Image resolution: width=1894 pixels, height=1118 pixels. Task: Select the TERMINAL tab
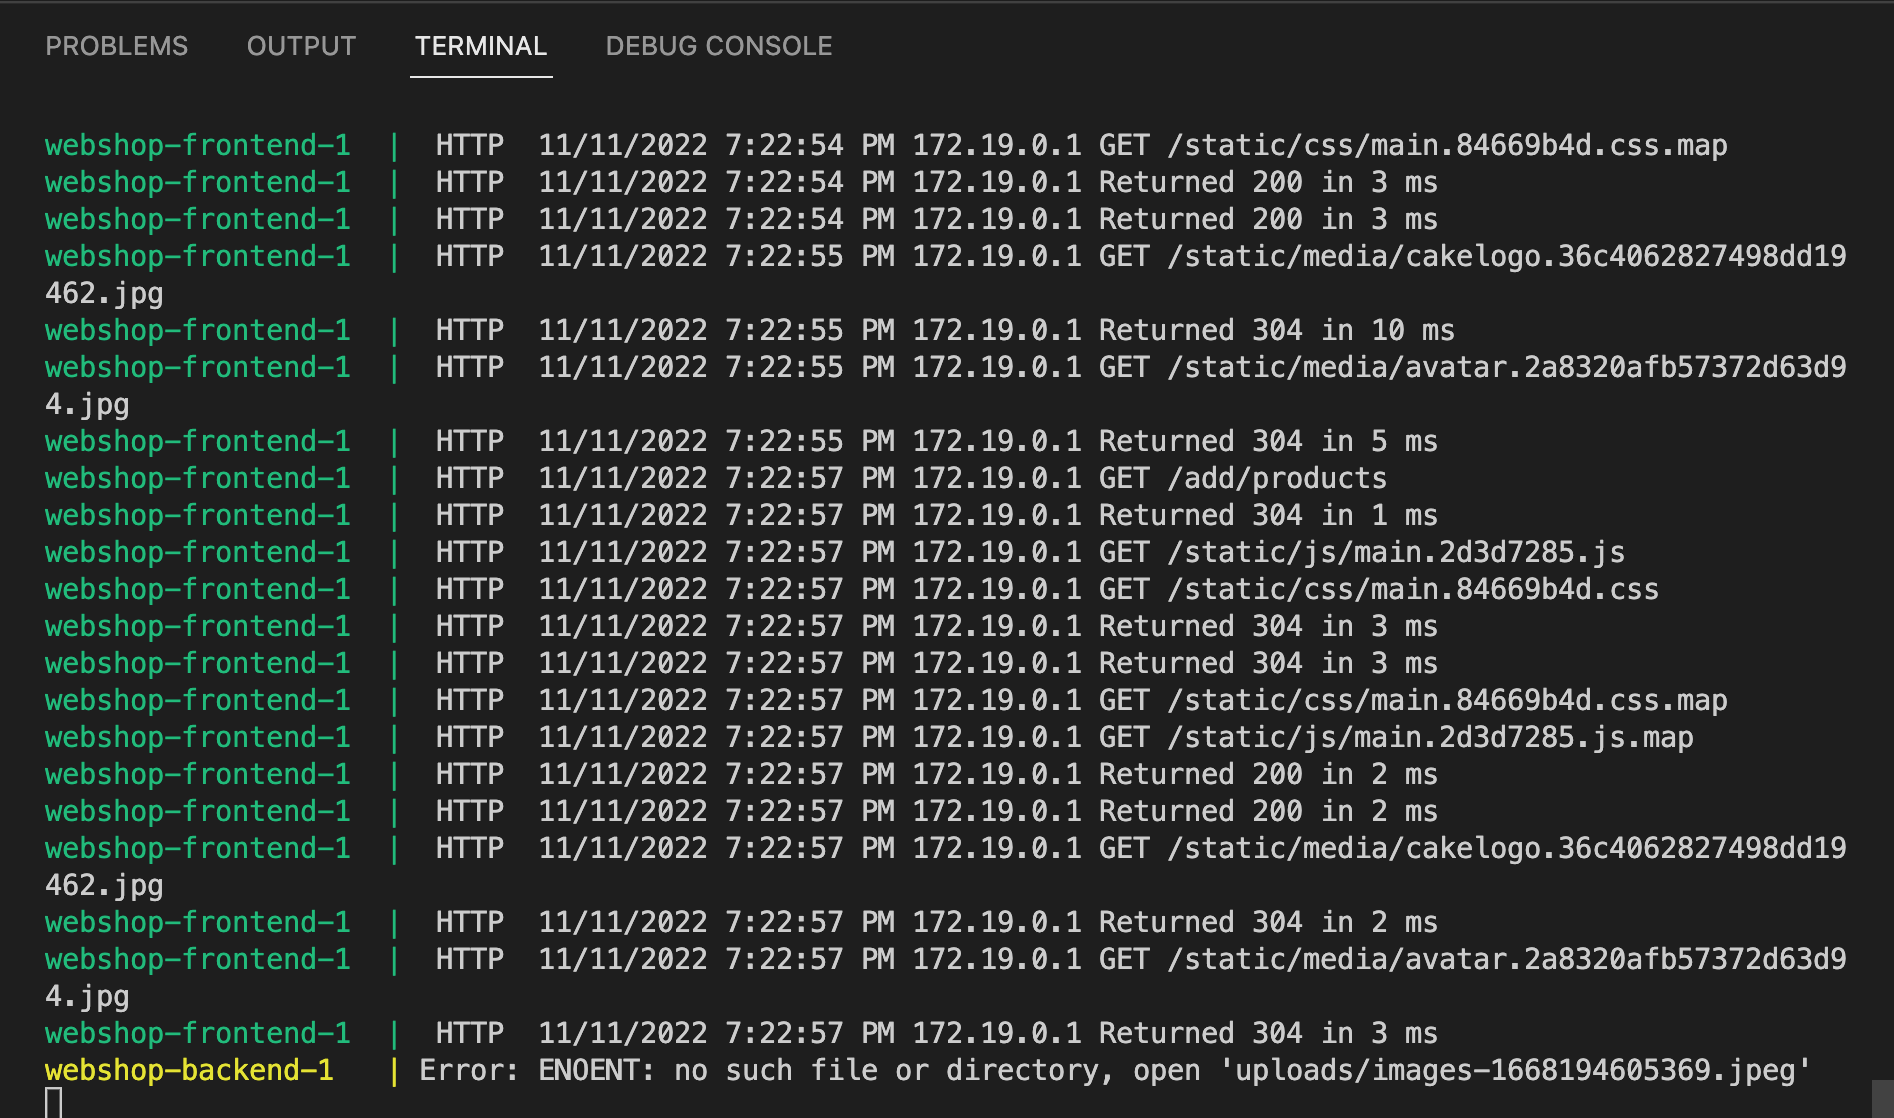tap(481, 45)
